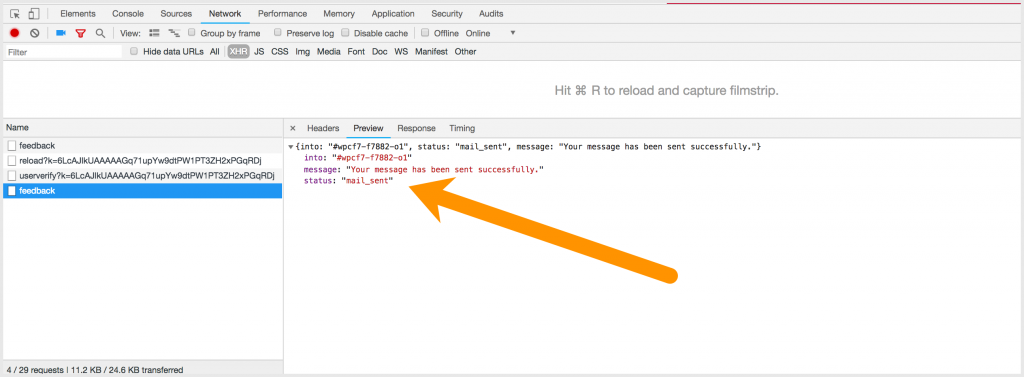The height and width of the screenshot is (377, 1024).
Task: Open the Memory tab
Action: point(339,14)
